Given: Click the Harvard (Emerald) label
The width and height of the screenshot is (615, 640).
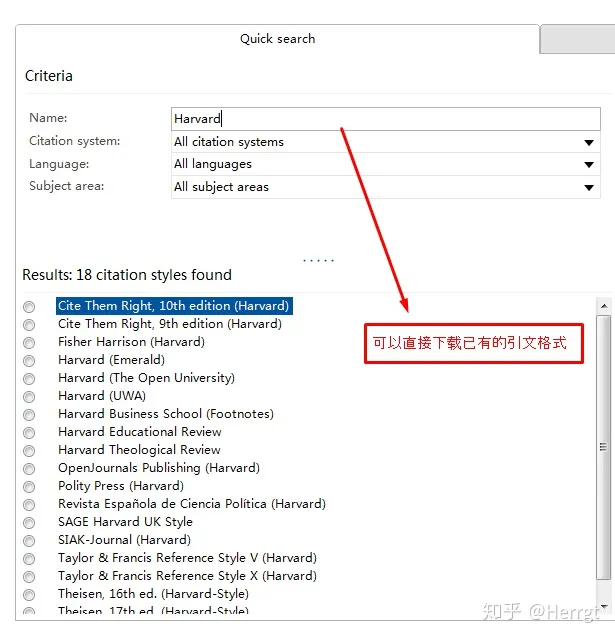Looking at the screenshot, I should pyautogui.click(x=111, y=360).
